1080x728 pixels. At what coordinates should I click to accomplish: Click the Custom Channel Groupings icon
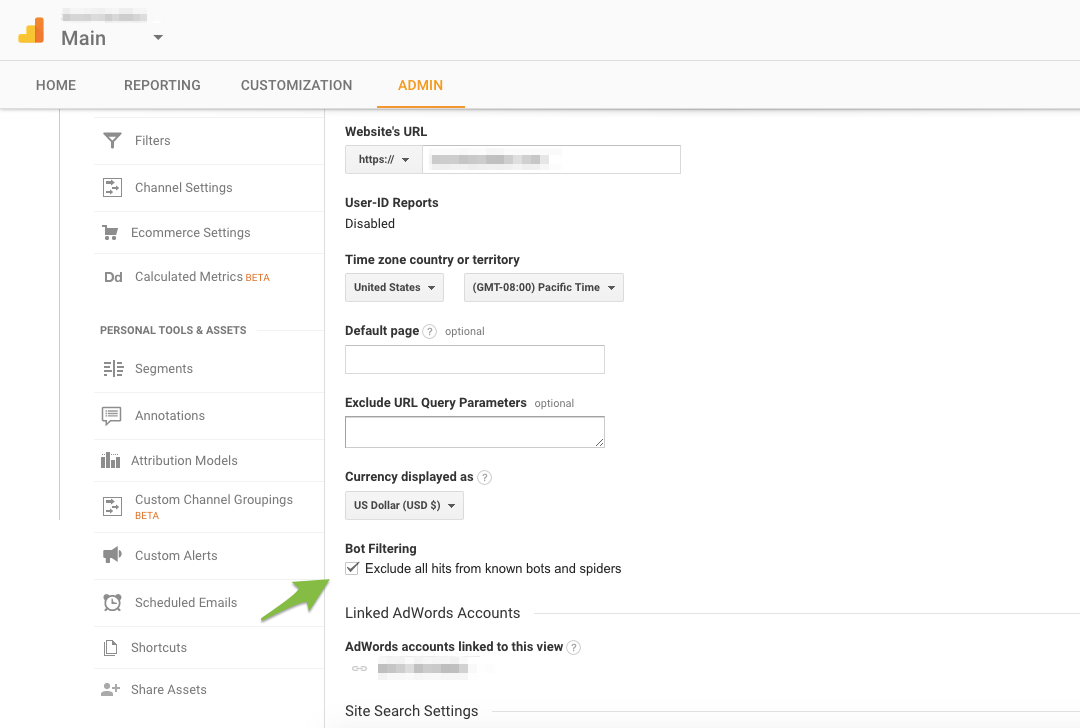pyautogui.click(x=112, y=506)
